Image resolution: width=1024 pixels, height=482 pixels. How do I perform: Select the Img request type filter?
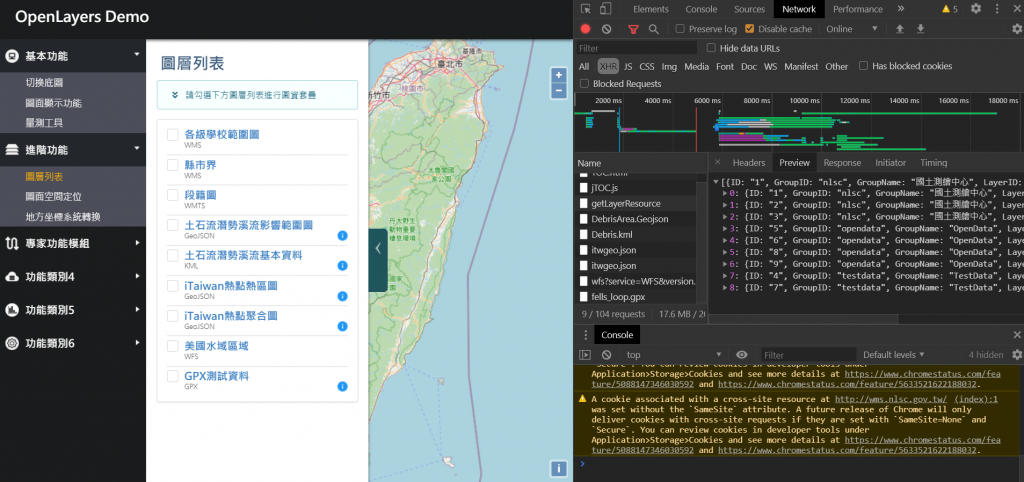(669, 67)
